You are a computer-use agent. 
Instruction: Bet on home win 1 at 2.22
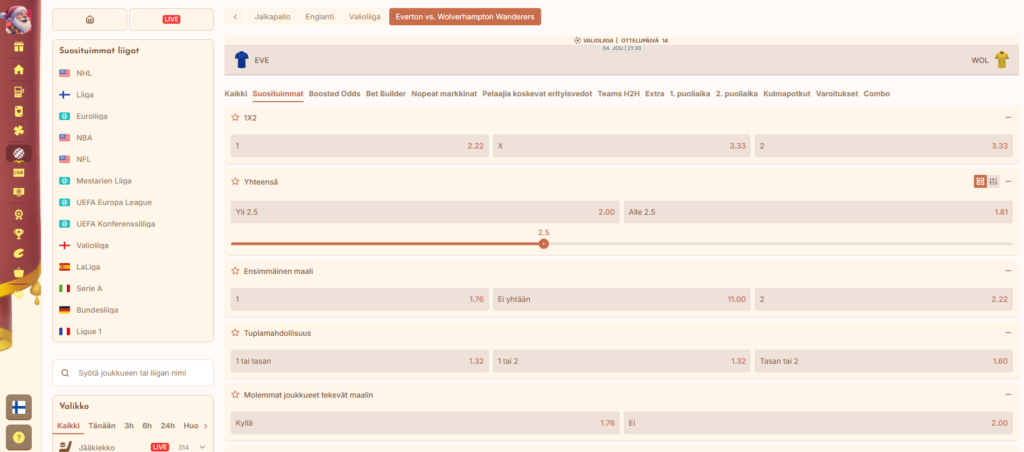(360, 146)
